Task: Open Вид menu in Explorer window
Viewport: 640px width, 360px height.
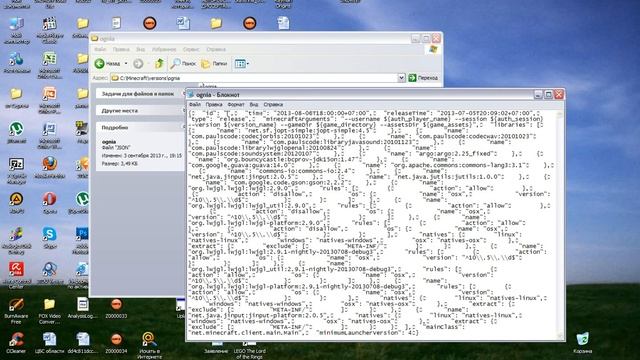Action: [140, 49]
